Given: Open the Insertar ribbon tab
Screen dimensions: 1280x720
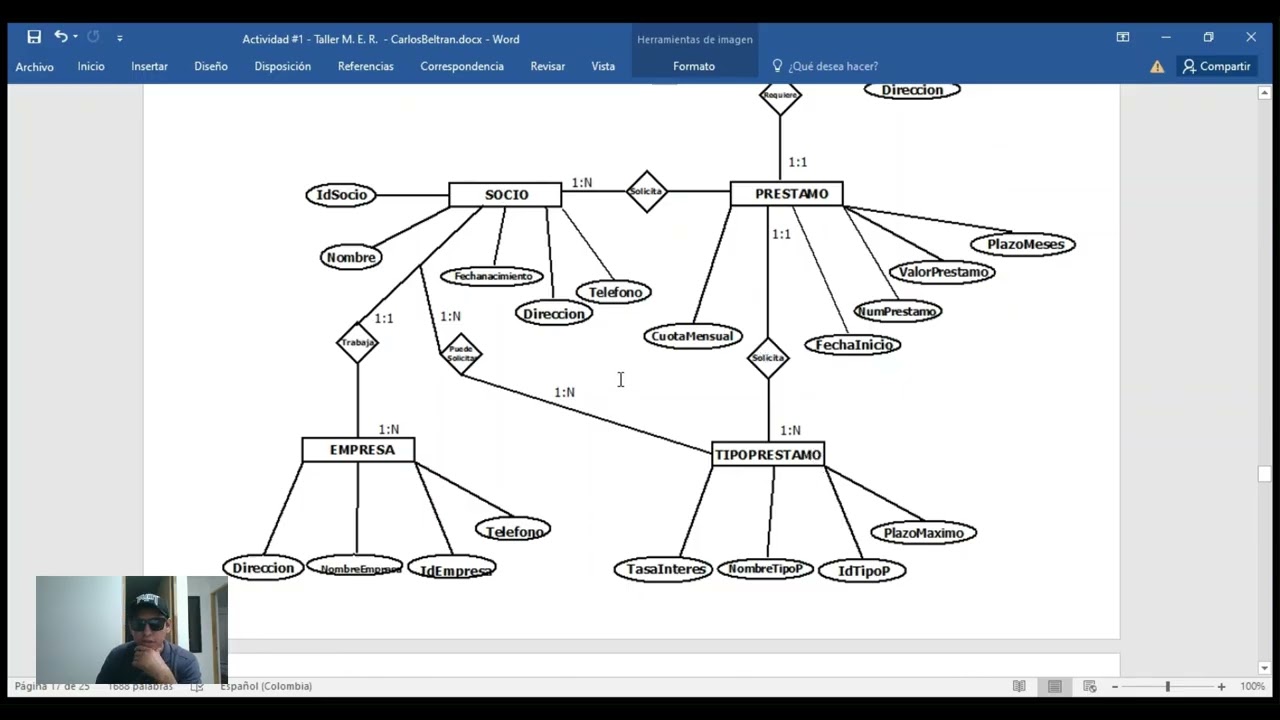Looking at the screenshot, I should (x=149, y=66).
